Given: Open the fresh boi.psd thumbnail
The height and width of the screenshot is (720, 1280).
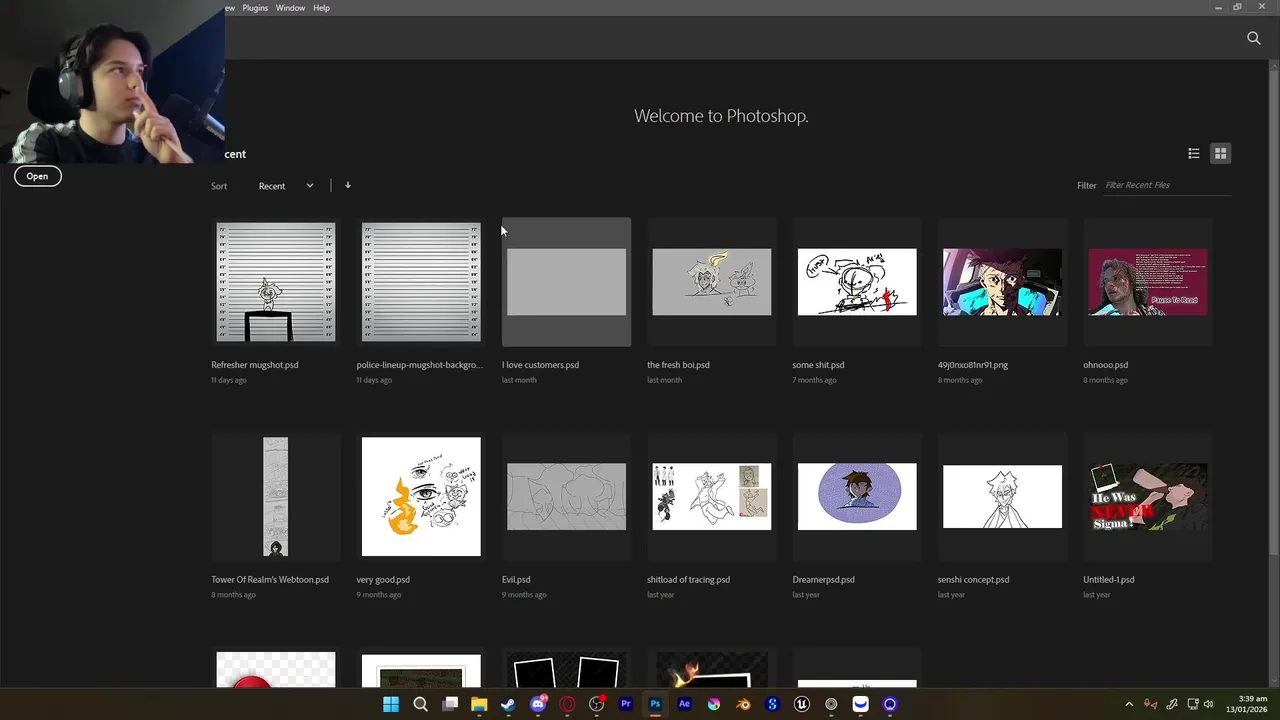Looking at the screenshot, I should tap(712, 282).
